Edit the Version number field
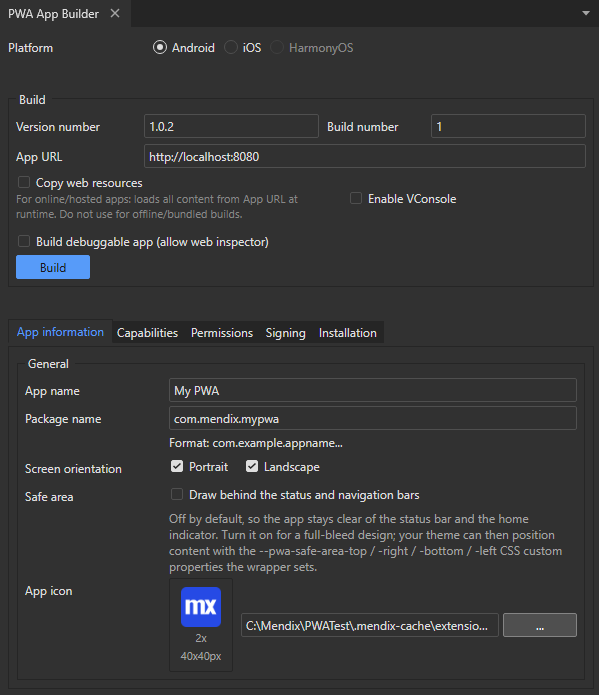The width and height of the screenshot is (599, 695). click(x=231, y=126)
